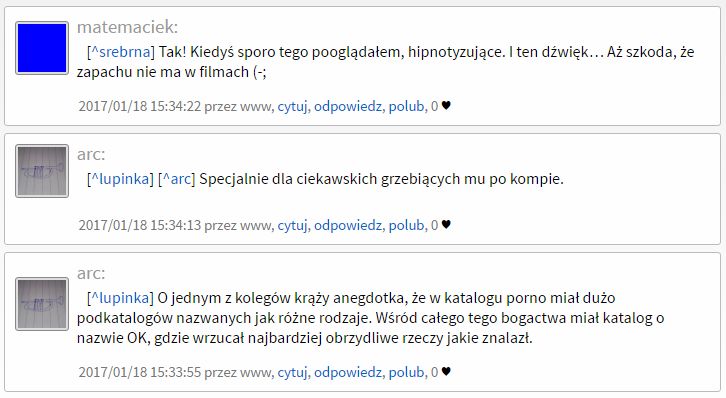Image resolution: width=726 pixels, height=398 pixels.
Task: Click the heart icon on matemaciek's post
Action: coord(446,106)
